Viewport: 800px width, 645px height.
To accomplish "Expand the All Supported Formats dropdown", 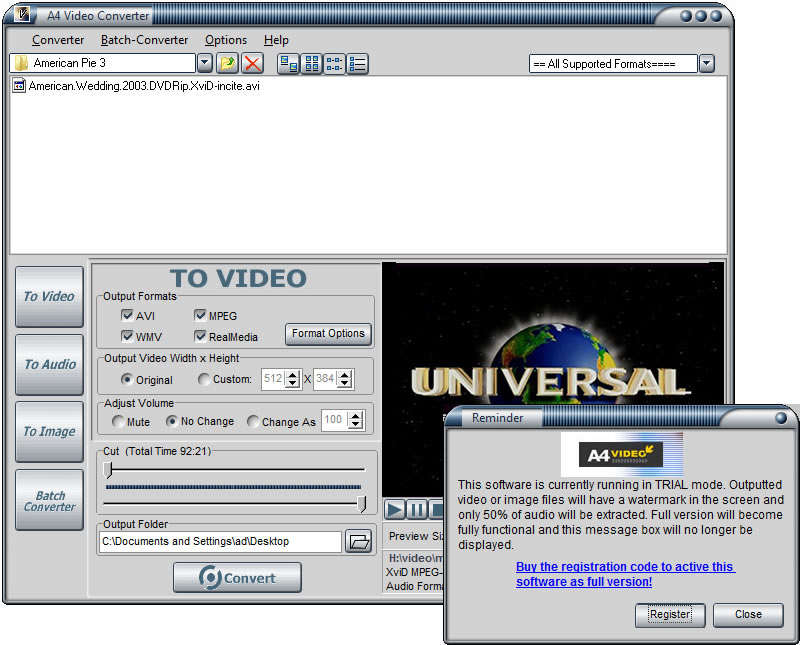I will coord(707,64).
